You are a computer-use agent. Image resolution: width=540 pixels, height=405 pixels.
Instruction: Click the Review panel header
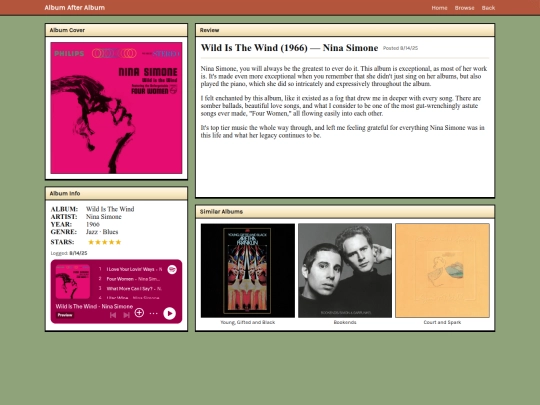[x=345, y=30]
